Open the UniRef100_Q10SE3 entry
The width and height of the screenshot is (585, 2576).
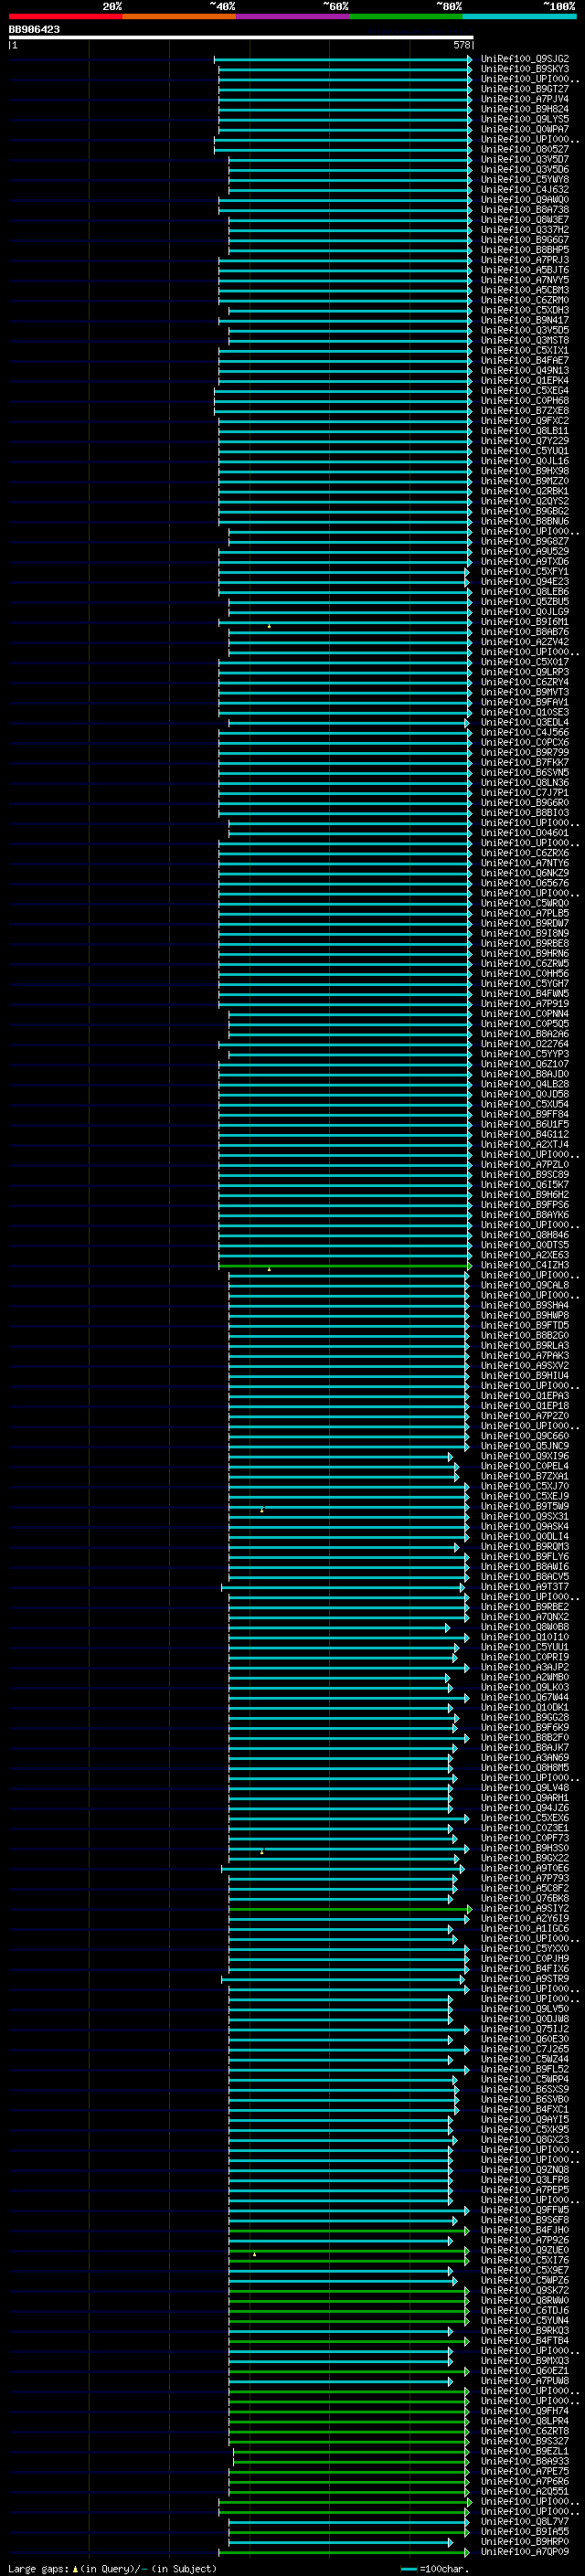click(525, 712)
